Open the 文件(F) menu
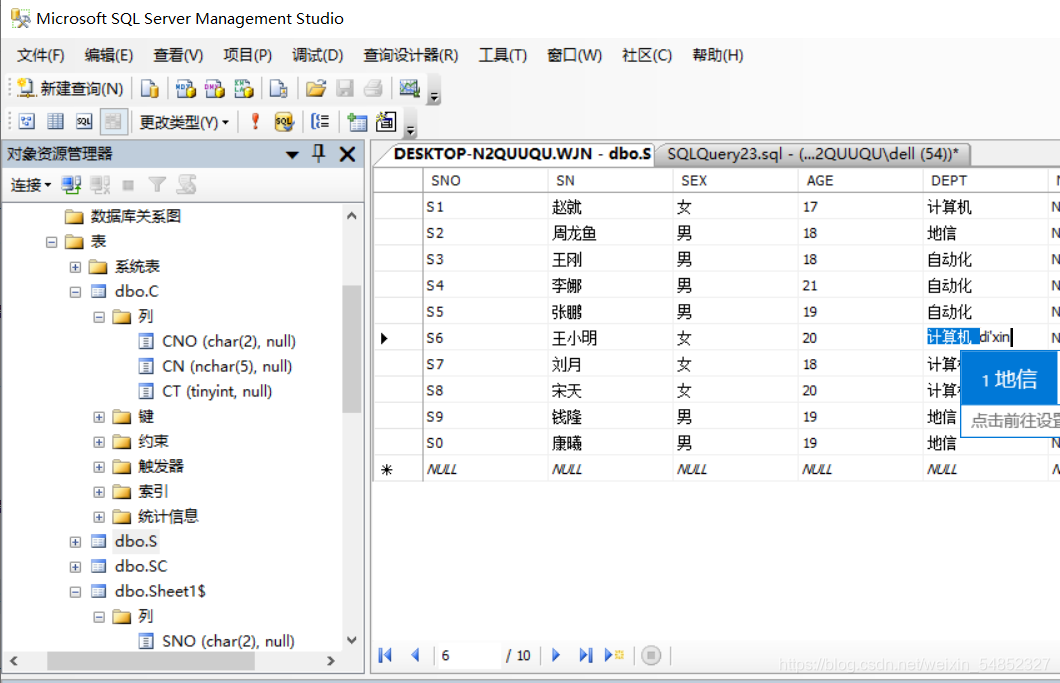Viewport: 1060px width, 683px height. [x=41, y=55]
